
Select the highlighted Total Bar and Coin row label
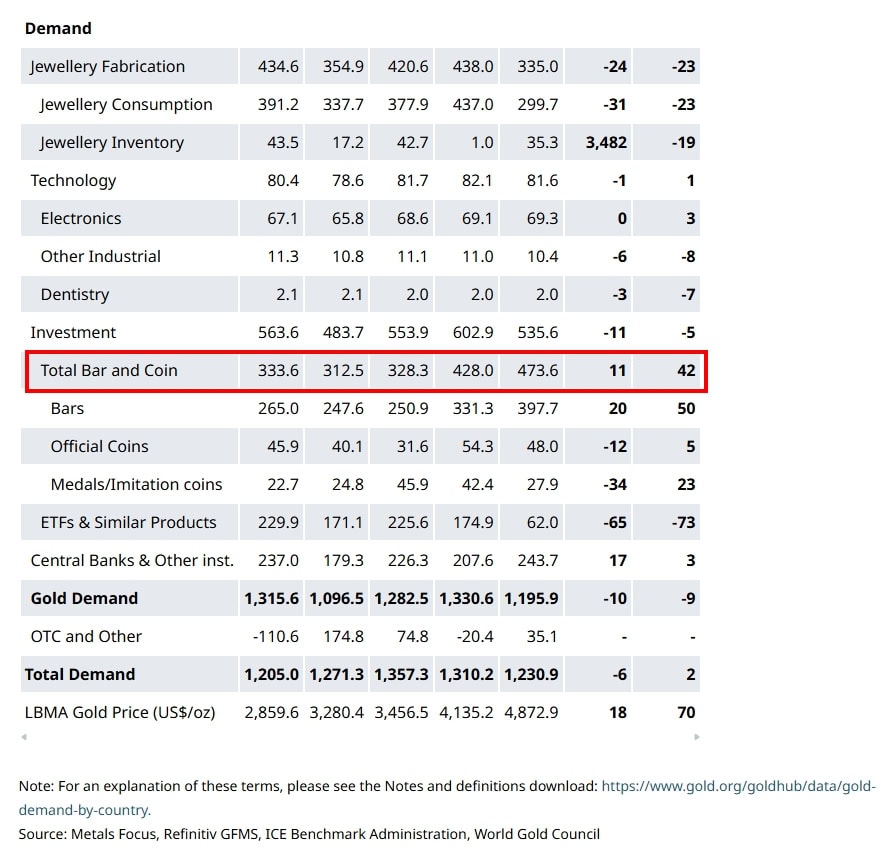(x=109, y=370)
